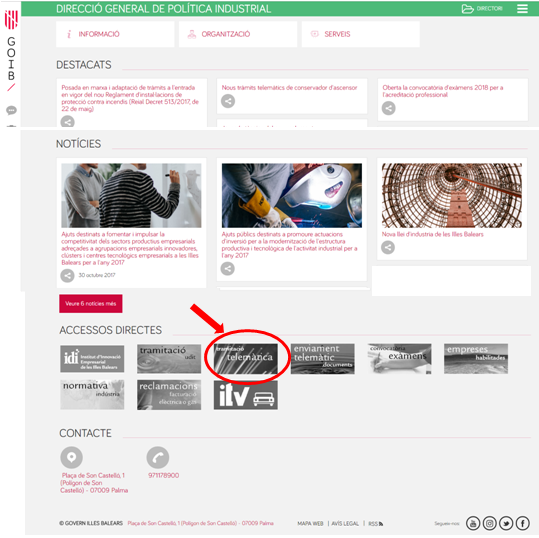Open the Organització menu
Screen dimensions: 539x538
pyautogui.click(x=238, y=34)
